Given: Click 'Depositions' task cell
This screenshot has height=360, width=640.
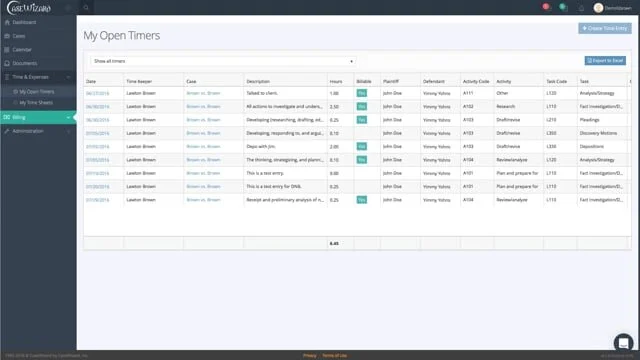Looking at the screenshot, I should coord(592,147).
